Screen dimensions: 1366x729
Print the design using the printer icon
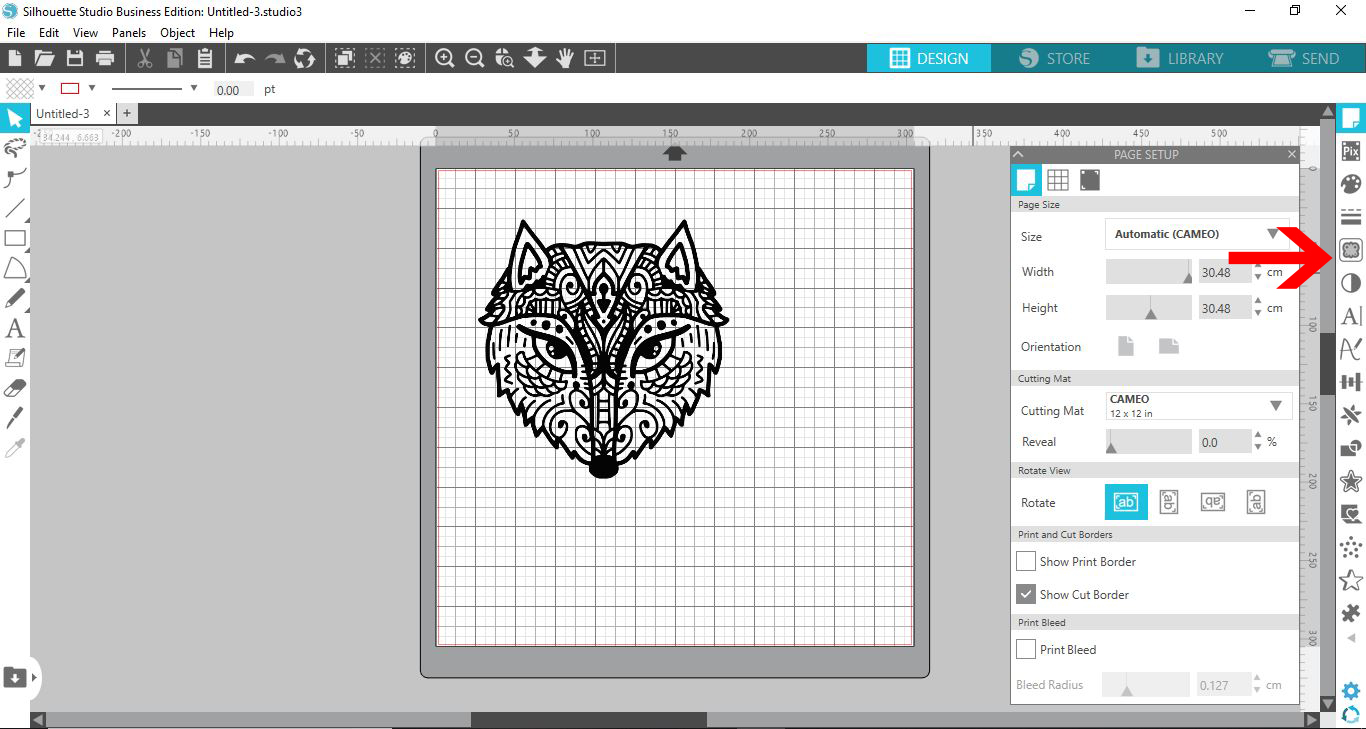click(x=104, y=58)
